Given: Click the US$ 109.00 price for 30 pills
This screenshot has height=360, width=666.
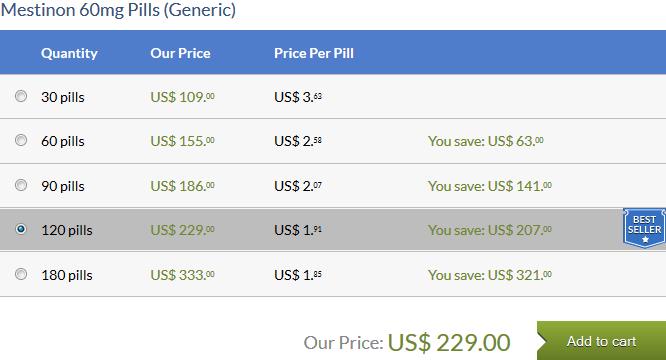Looking at the screenshot, I should click(x=182, y=97).
